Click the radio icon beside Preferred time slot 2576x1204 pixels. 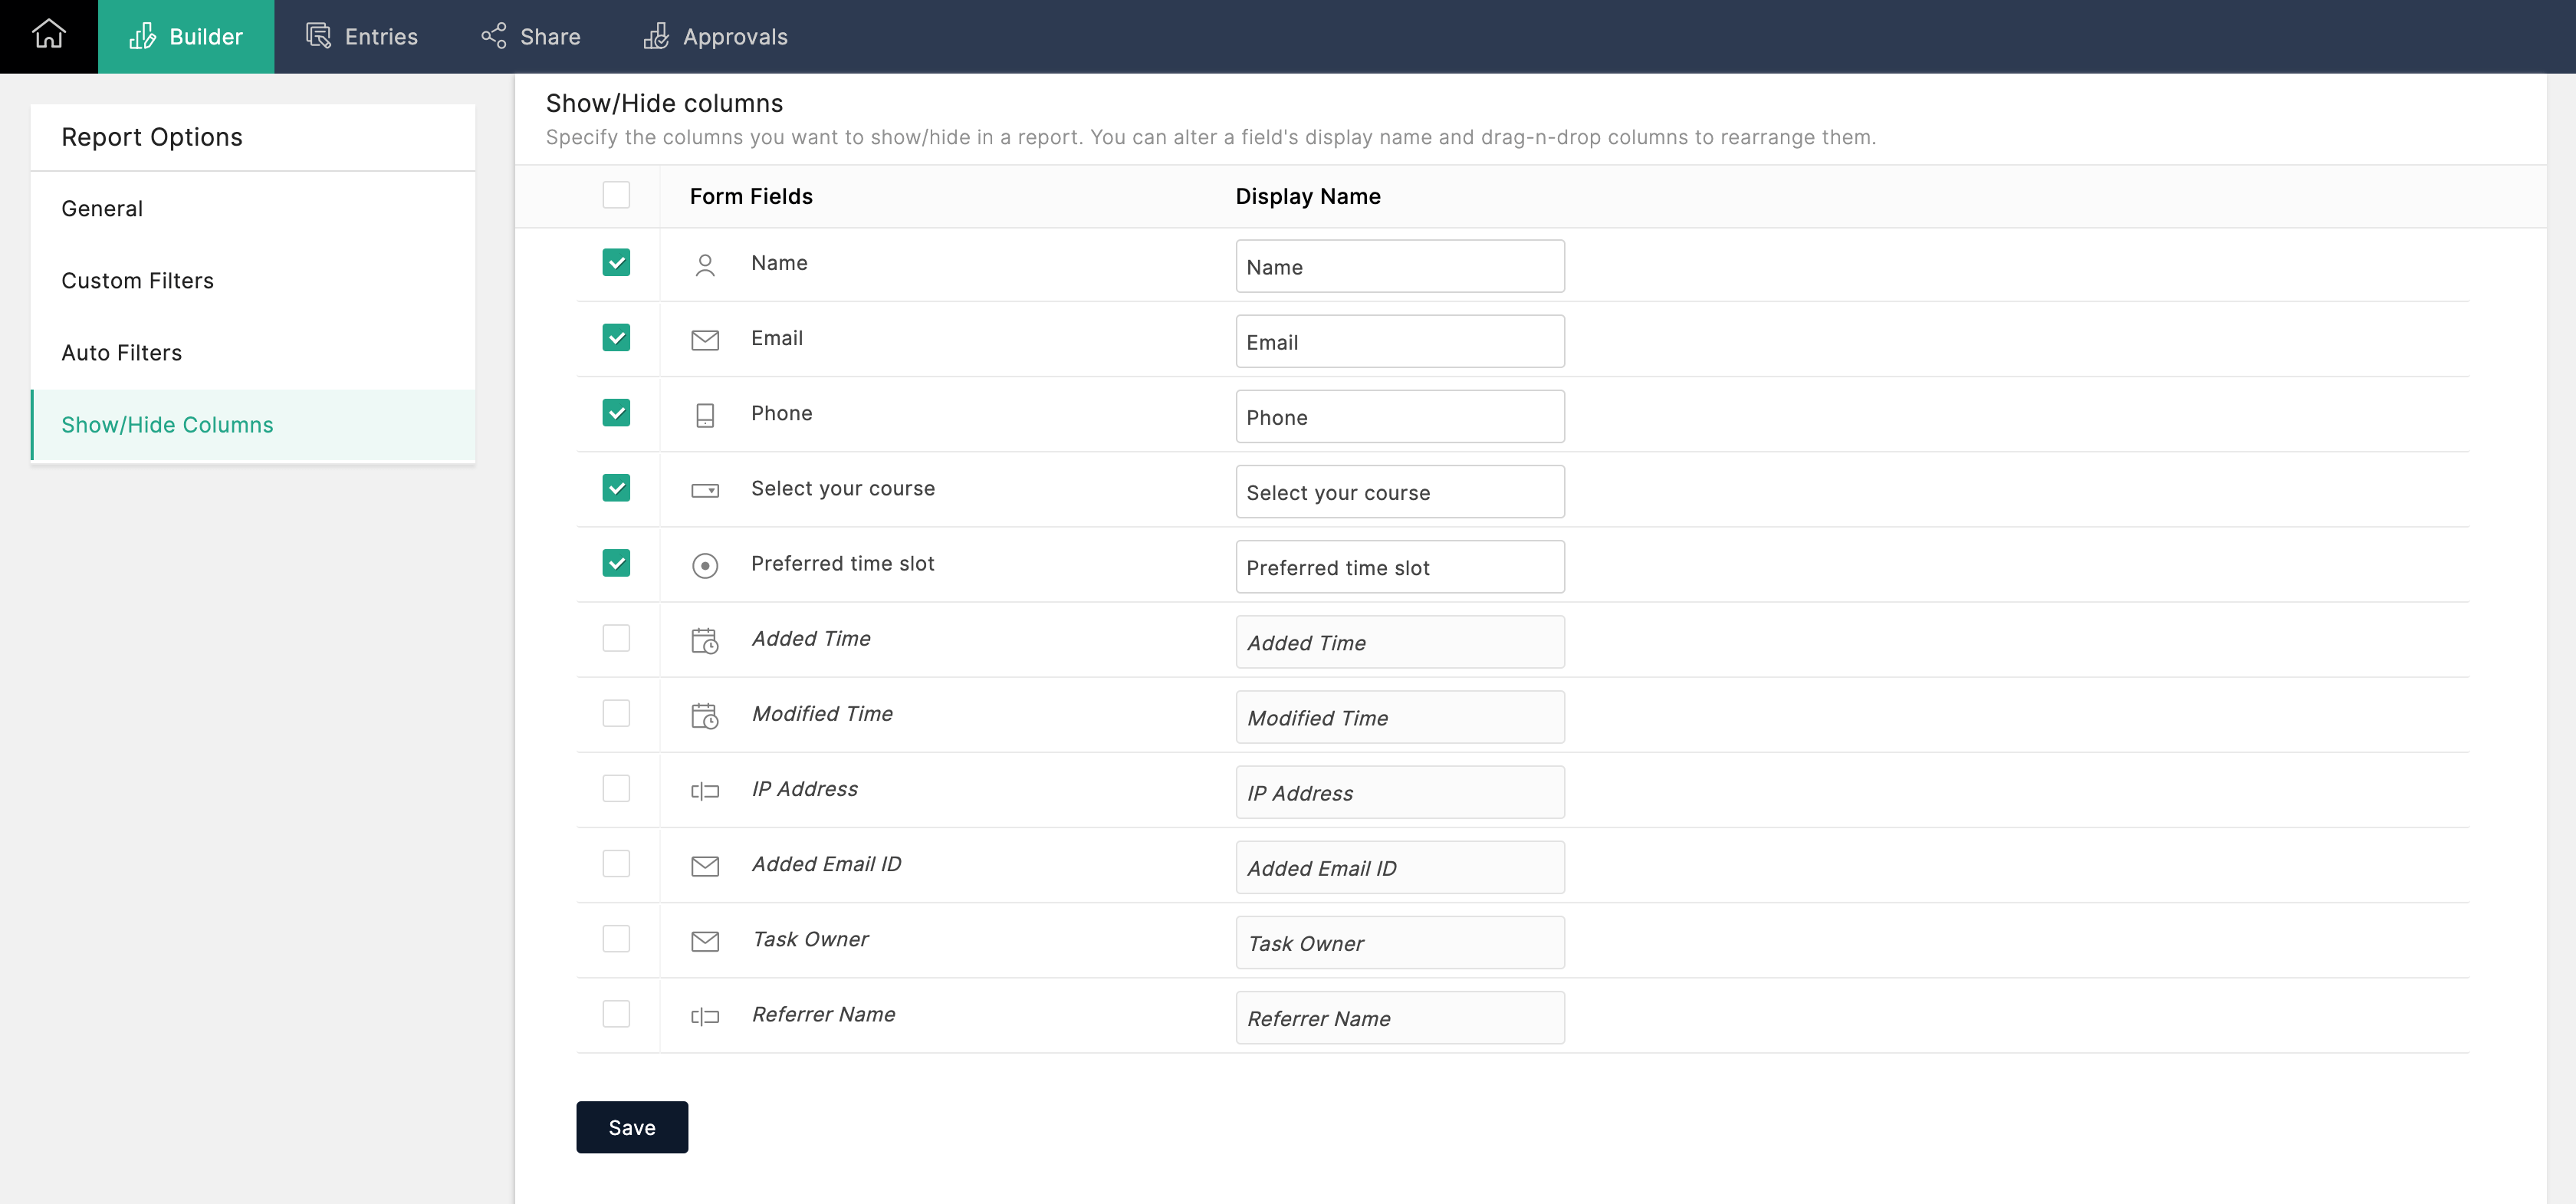[705, 566]
